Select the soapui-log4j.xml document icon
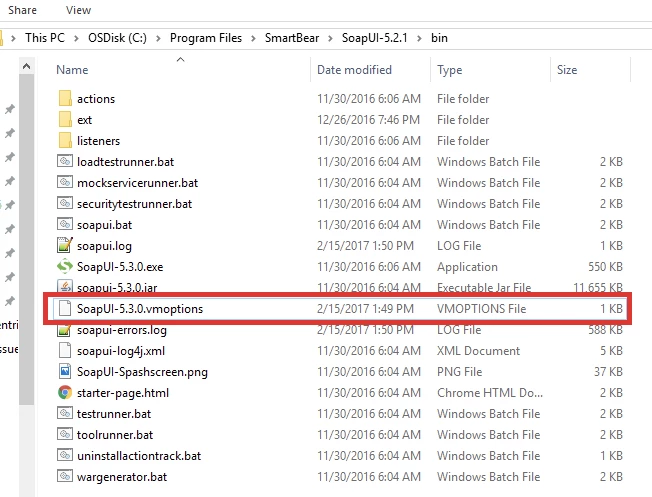Viewport: 652px width, 497px height. click(65, 350)
